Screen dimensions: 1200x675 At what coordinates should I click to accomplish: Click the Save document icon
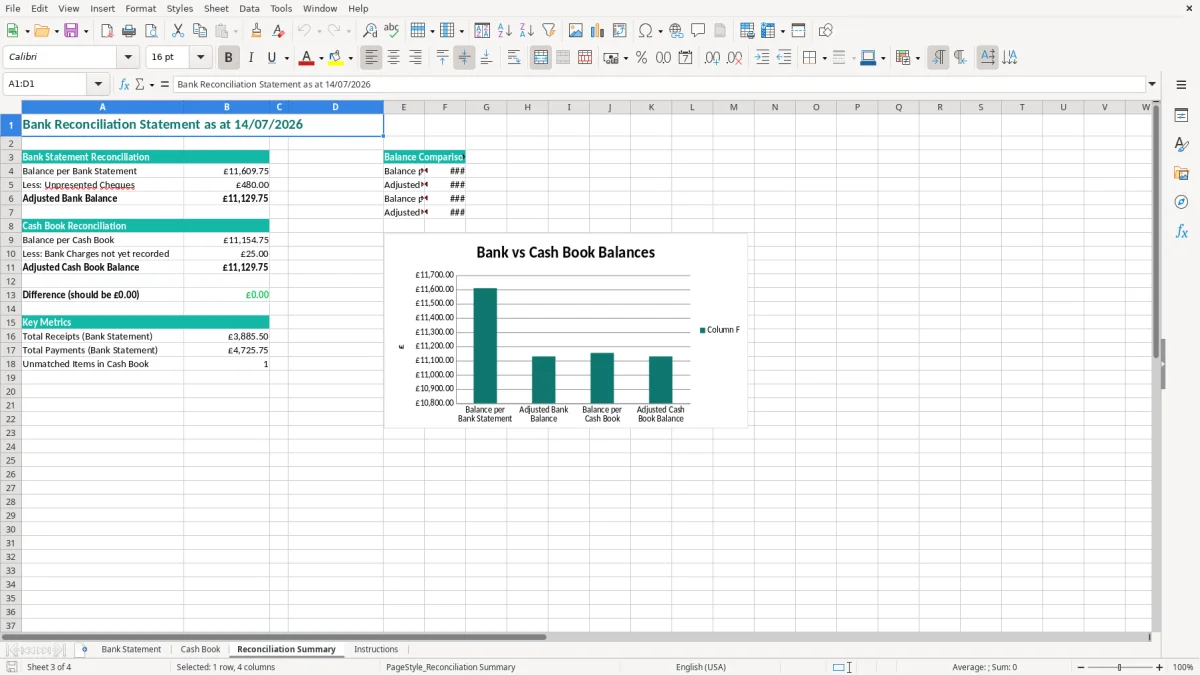pyautogui.click(x=71, y=31)
